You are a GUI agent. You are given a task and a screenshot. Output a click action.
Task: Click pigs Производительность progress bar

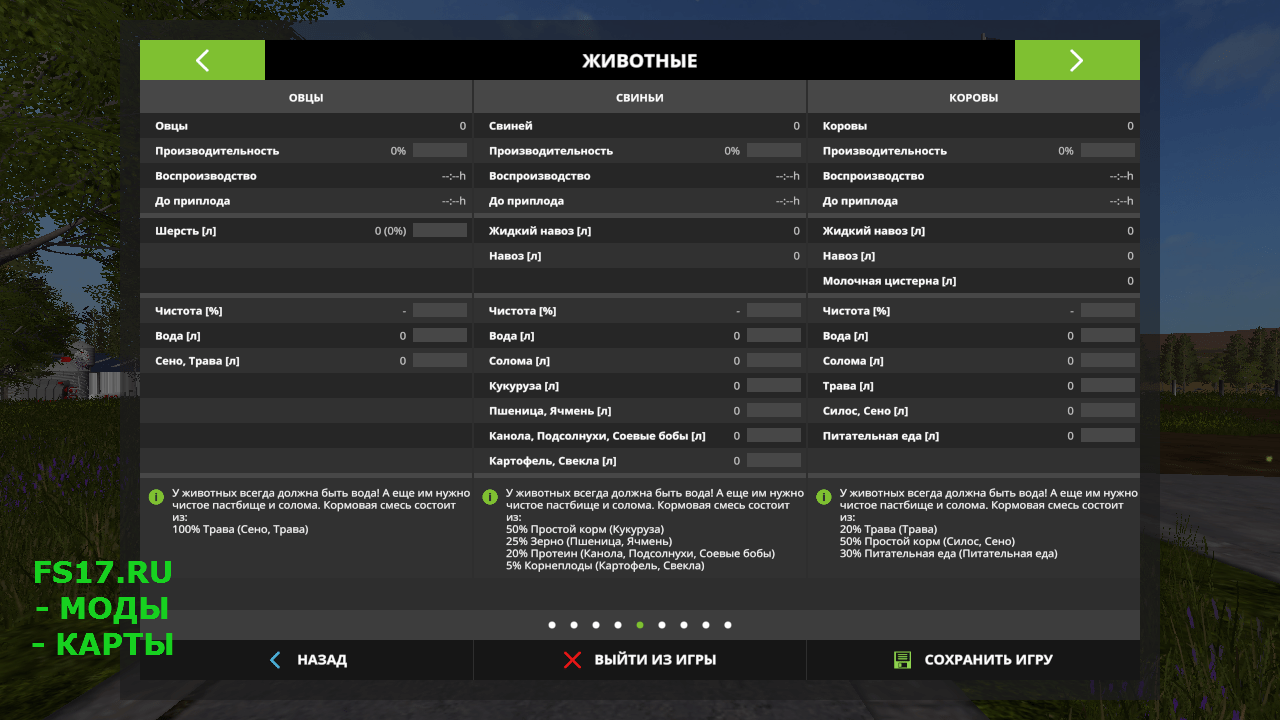tap(774, 150)
